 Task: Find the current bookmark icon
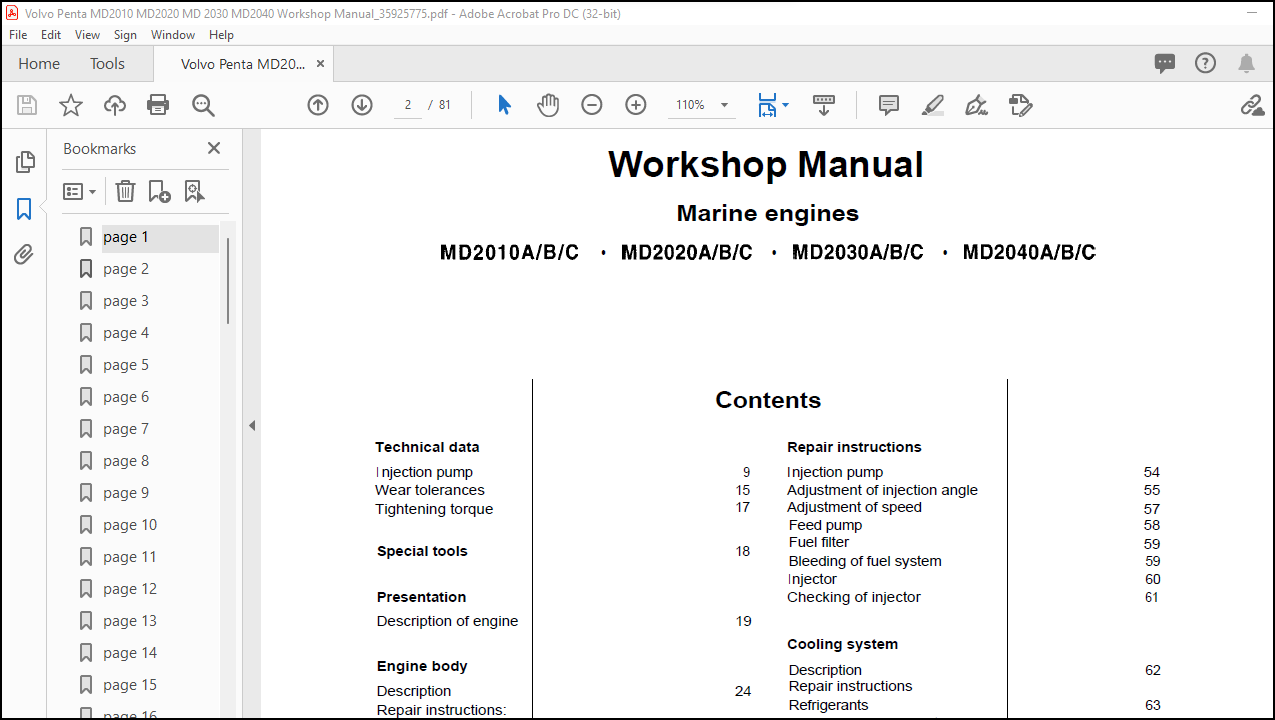click(x=194, y=191)
